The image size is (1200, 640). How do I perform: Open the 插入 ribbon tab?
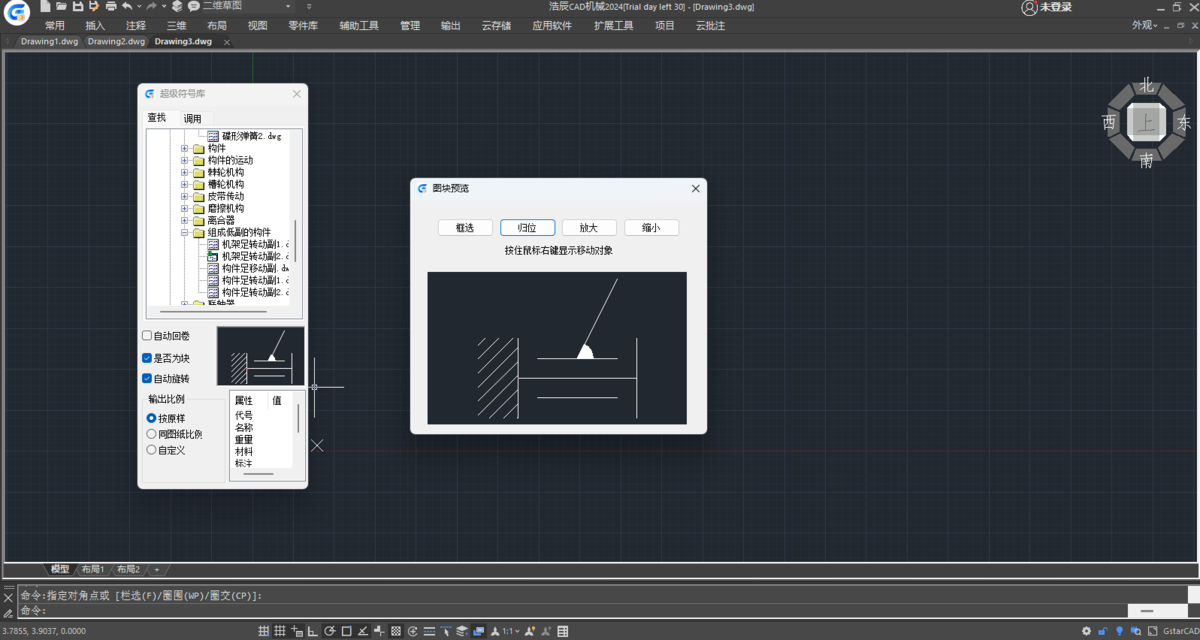[95, 25]
